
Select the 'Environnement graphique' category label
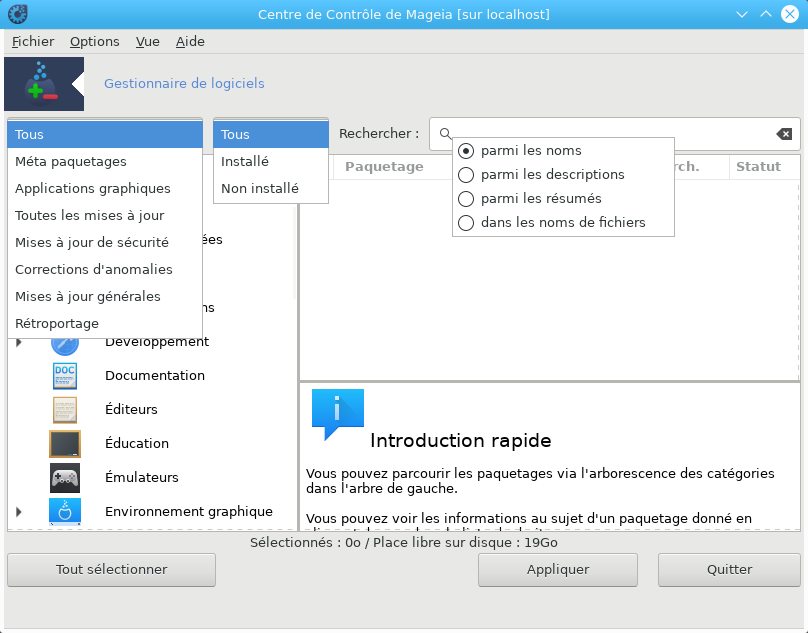[189, 512]
